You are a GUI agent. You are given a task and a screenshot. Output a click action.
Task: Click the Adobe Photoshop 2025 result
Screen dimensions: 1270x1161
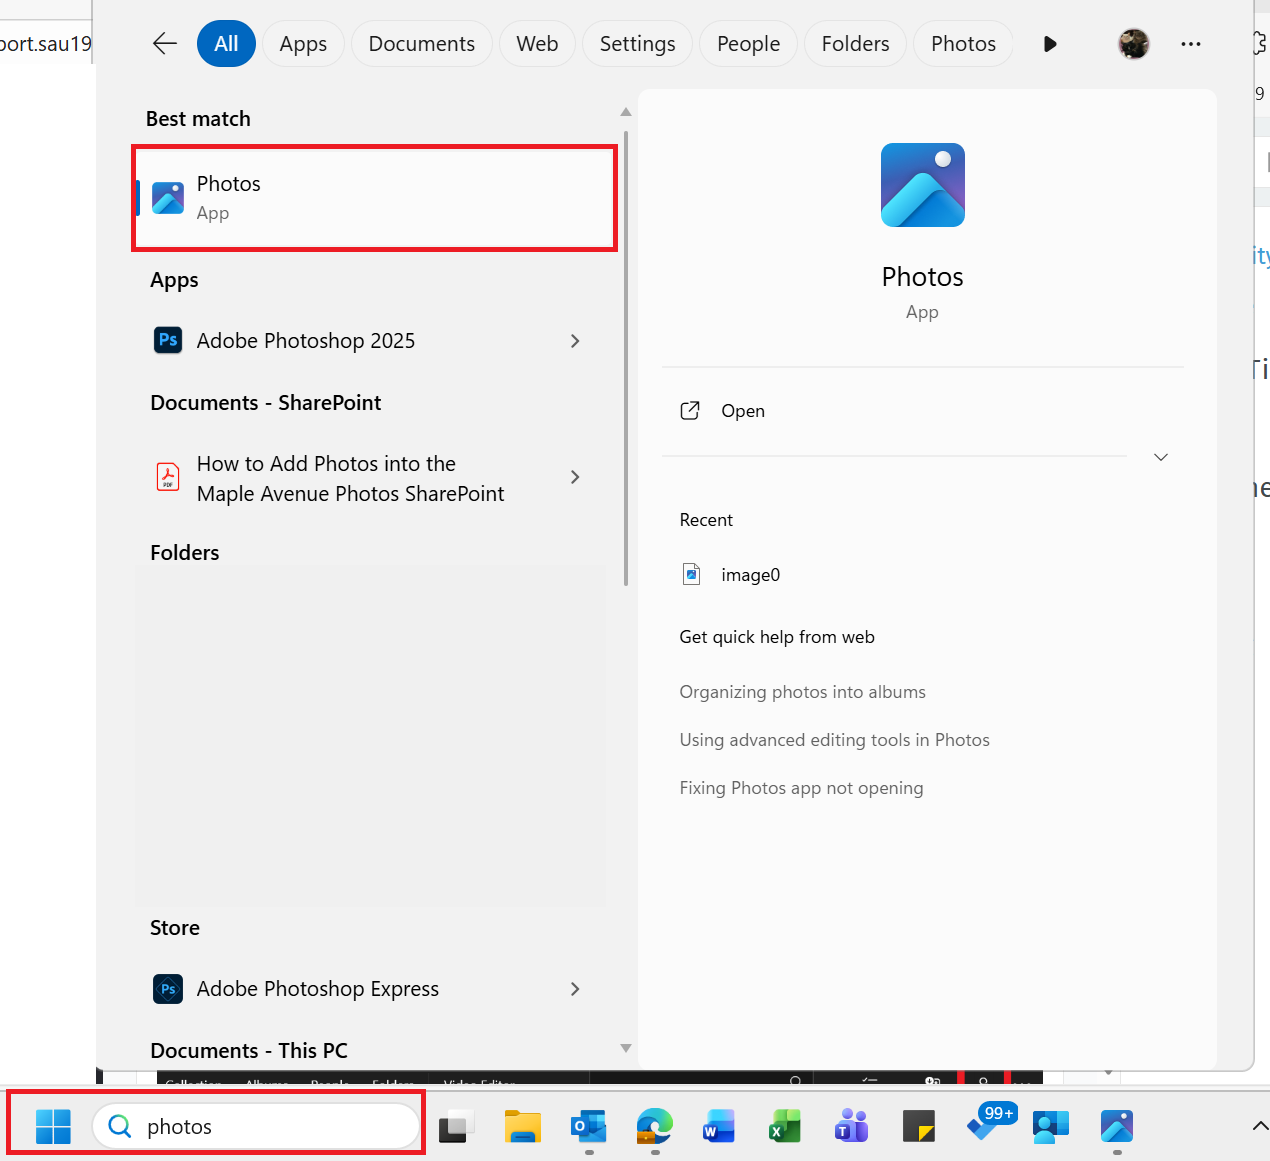(305, 341)
